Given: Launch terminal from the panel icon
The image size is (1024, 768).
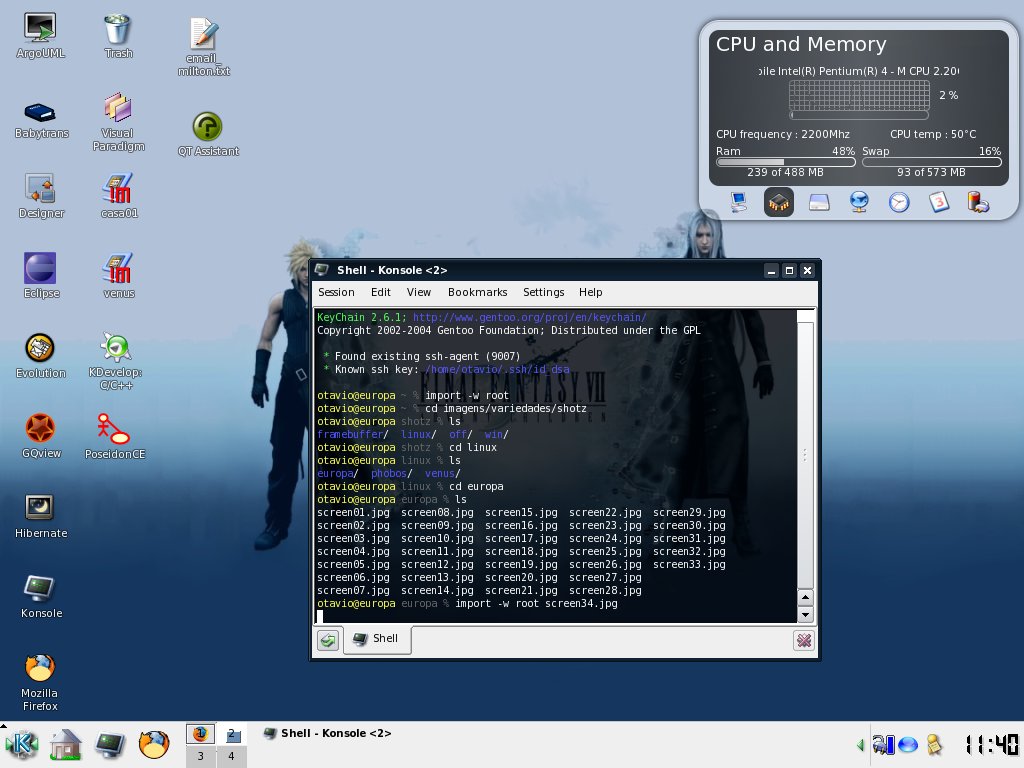Looking at the screenshot, I should 110,744.
